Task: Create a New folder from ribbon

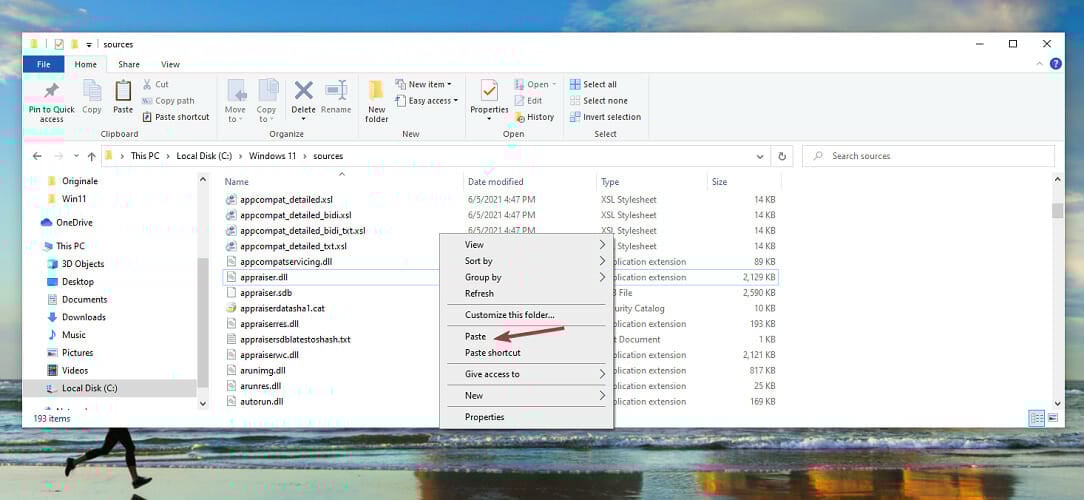Action: pyautogui.click(x=376, y=100)
